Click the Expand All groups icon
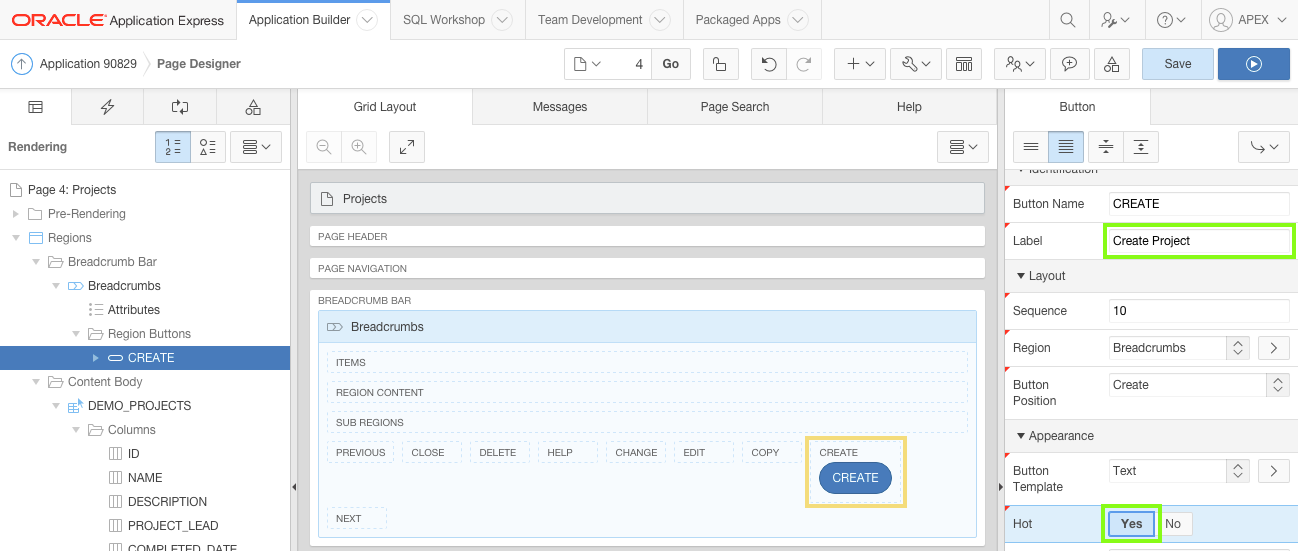The width and height of the screenshot is (1298, 551). pyautogui.click(x=1141, y=147)
